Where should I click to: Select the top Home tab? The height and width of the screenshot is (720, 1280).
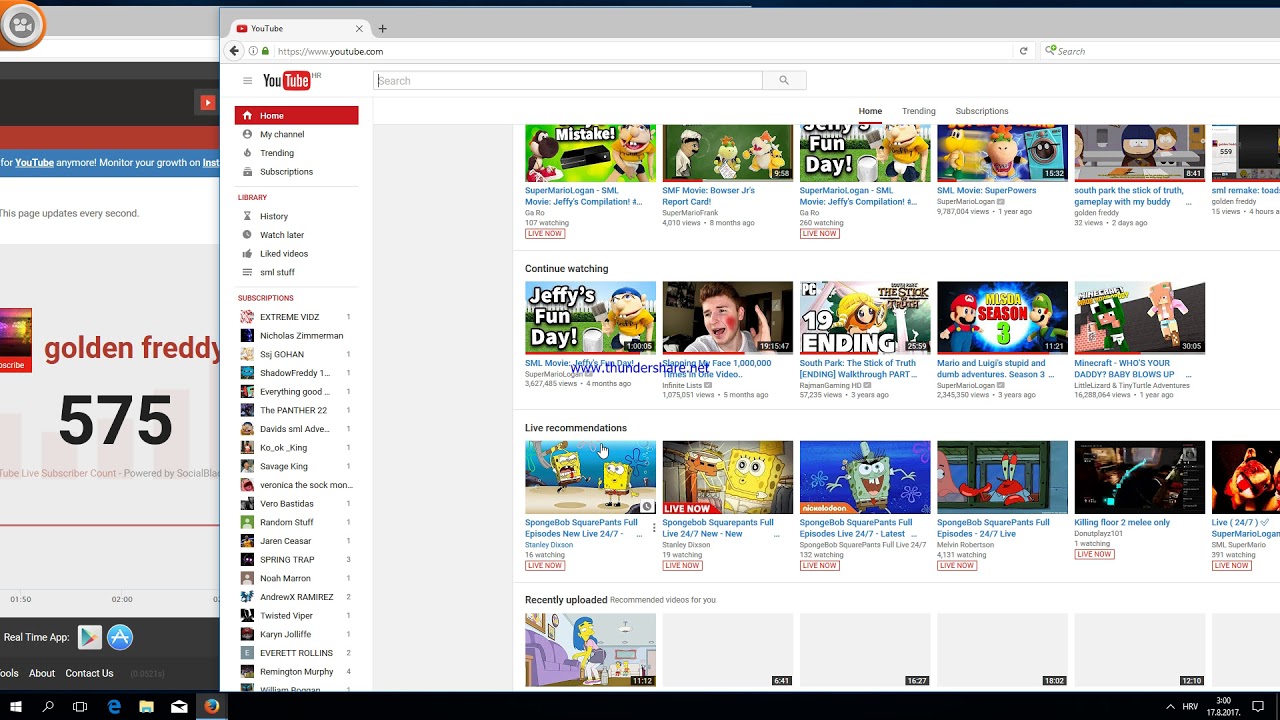click(x=870, y=111)
